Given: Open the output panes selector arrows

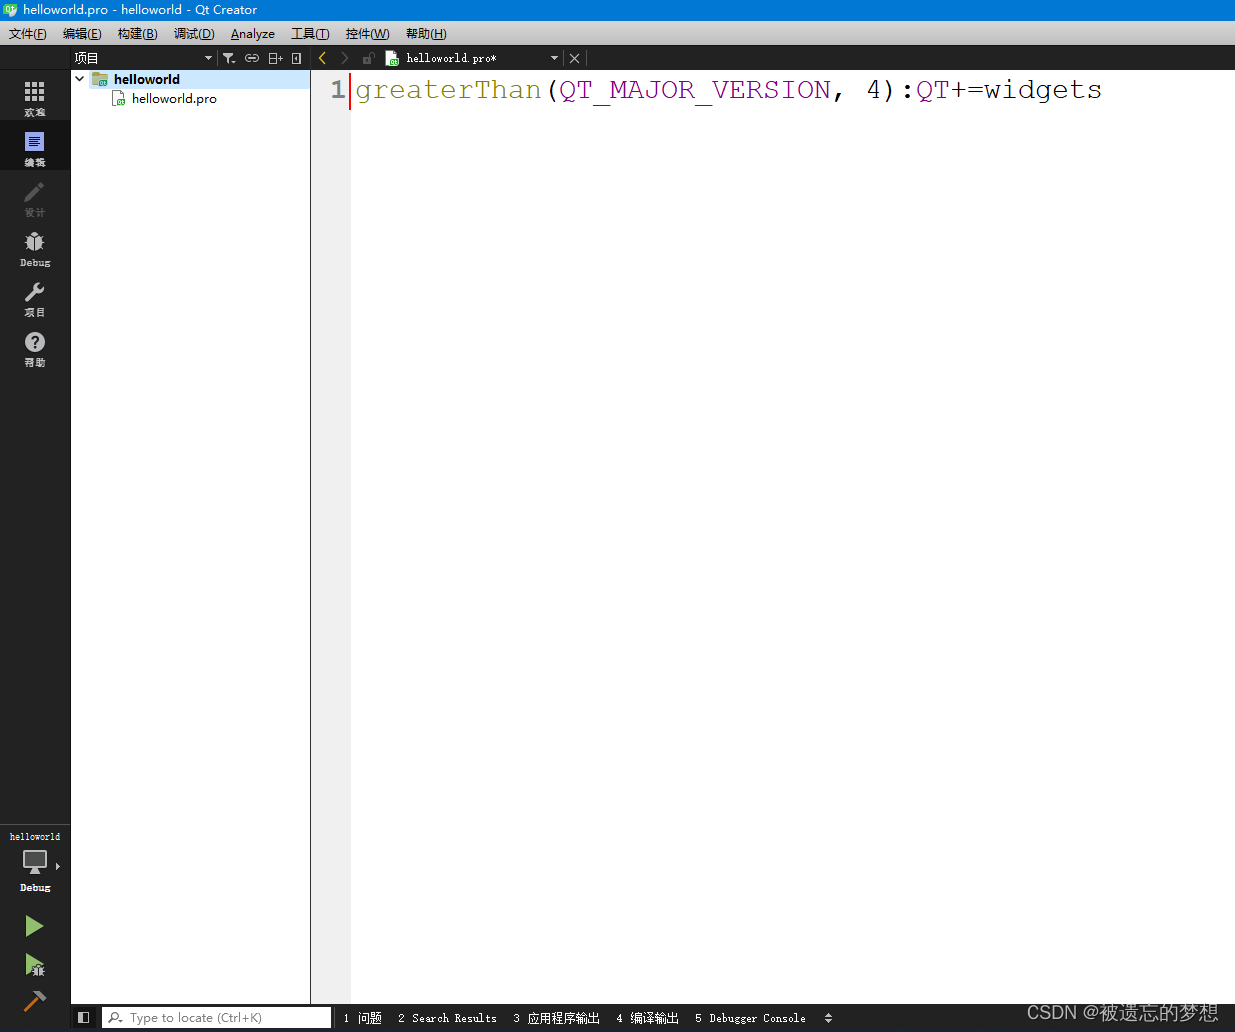Looking at the screenshot, I should [828, 1018].
